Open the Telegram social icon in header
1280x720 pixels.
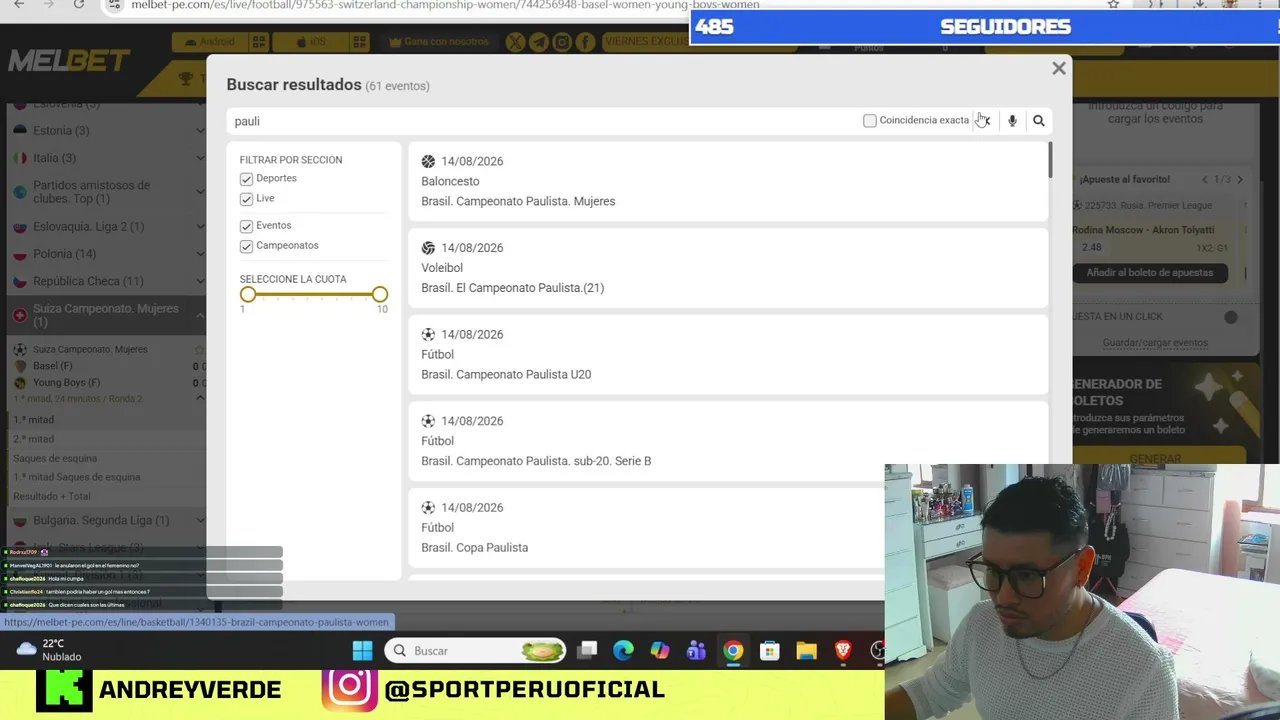coord(539,42)
